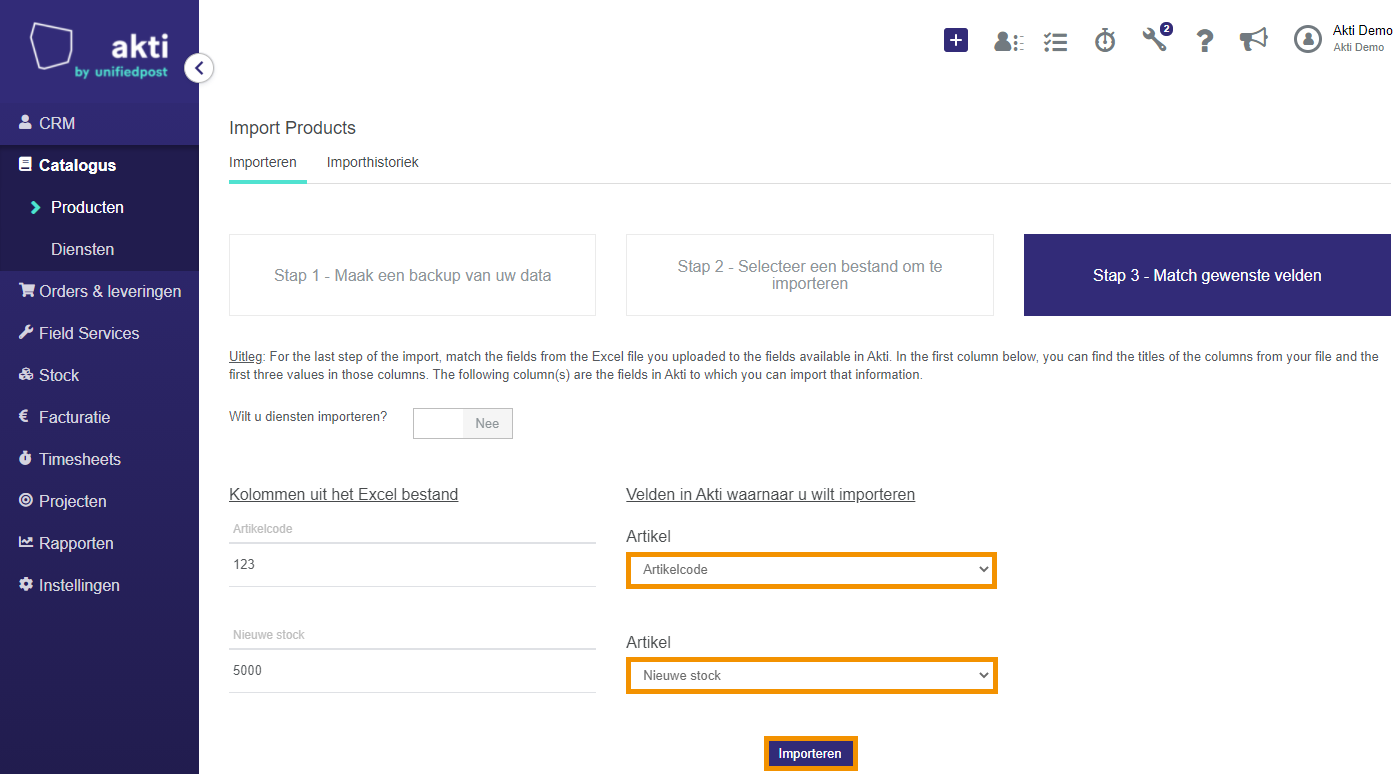Click the question mark help icon
Image resolution: width=1399 pixels, height=774 pixels.
tap(1205, 40)
